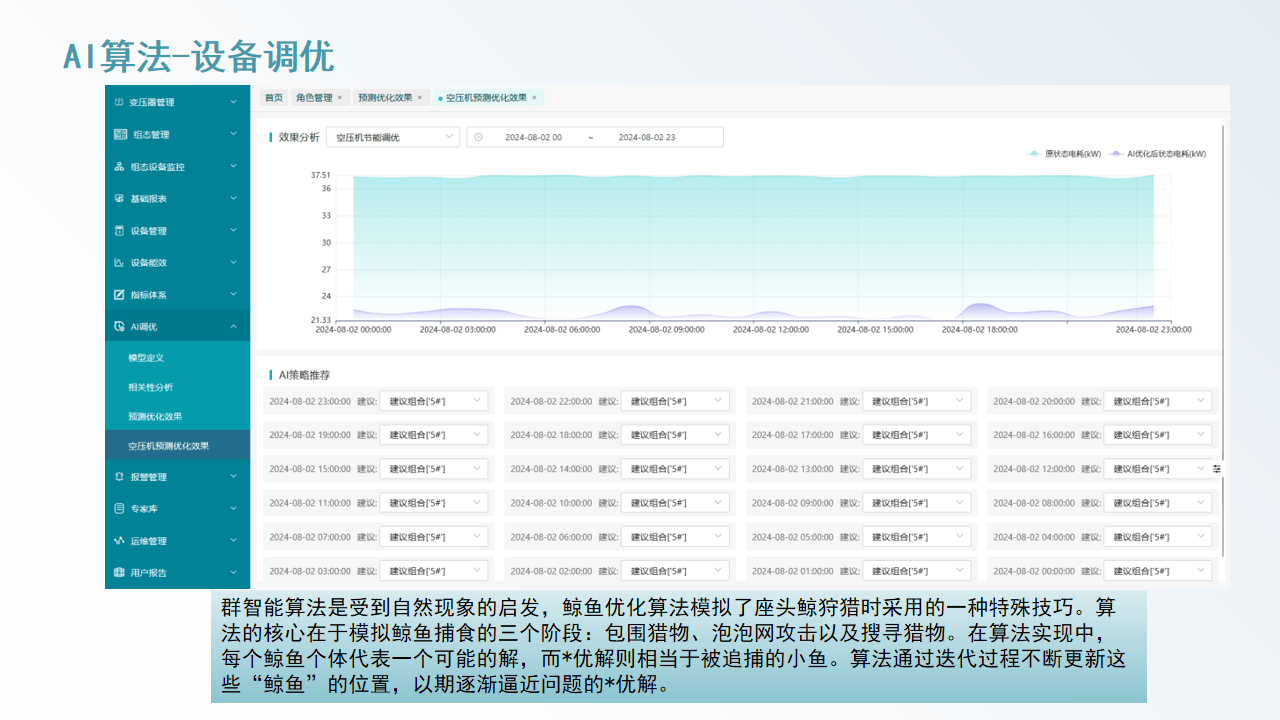Open the 指标体系 menu
Screen dimensions: 1280x720
[177, 294]
